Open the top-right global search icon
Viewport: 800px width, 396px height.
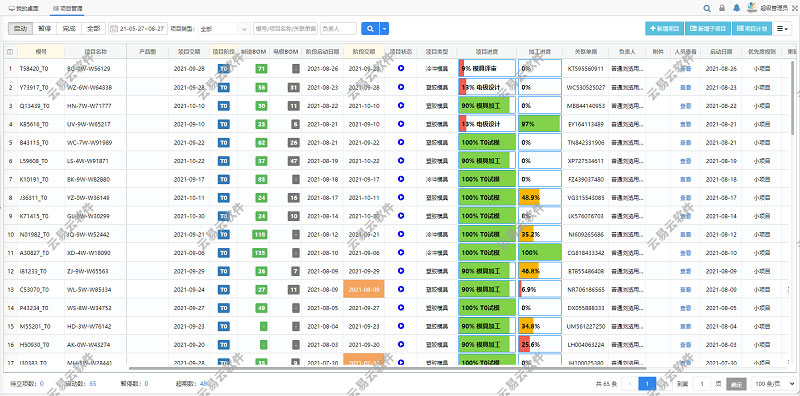click(x=707, y=8)
